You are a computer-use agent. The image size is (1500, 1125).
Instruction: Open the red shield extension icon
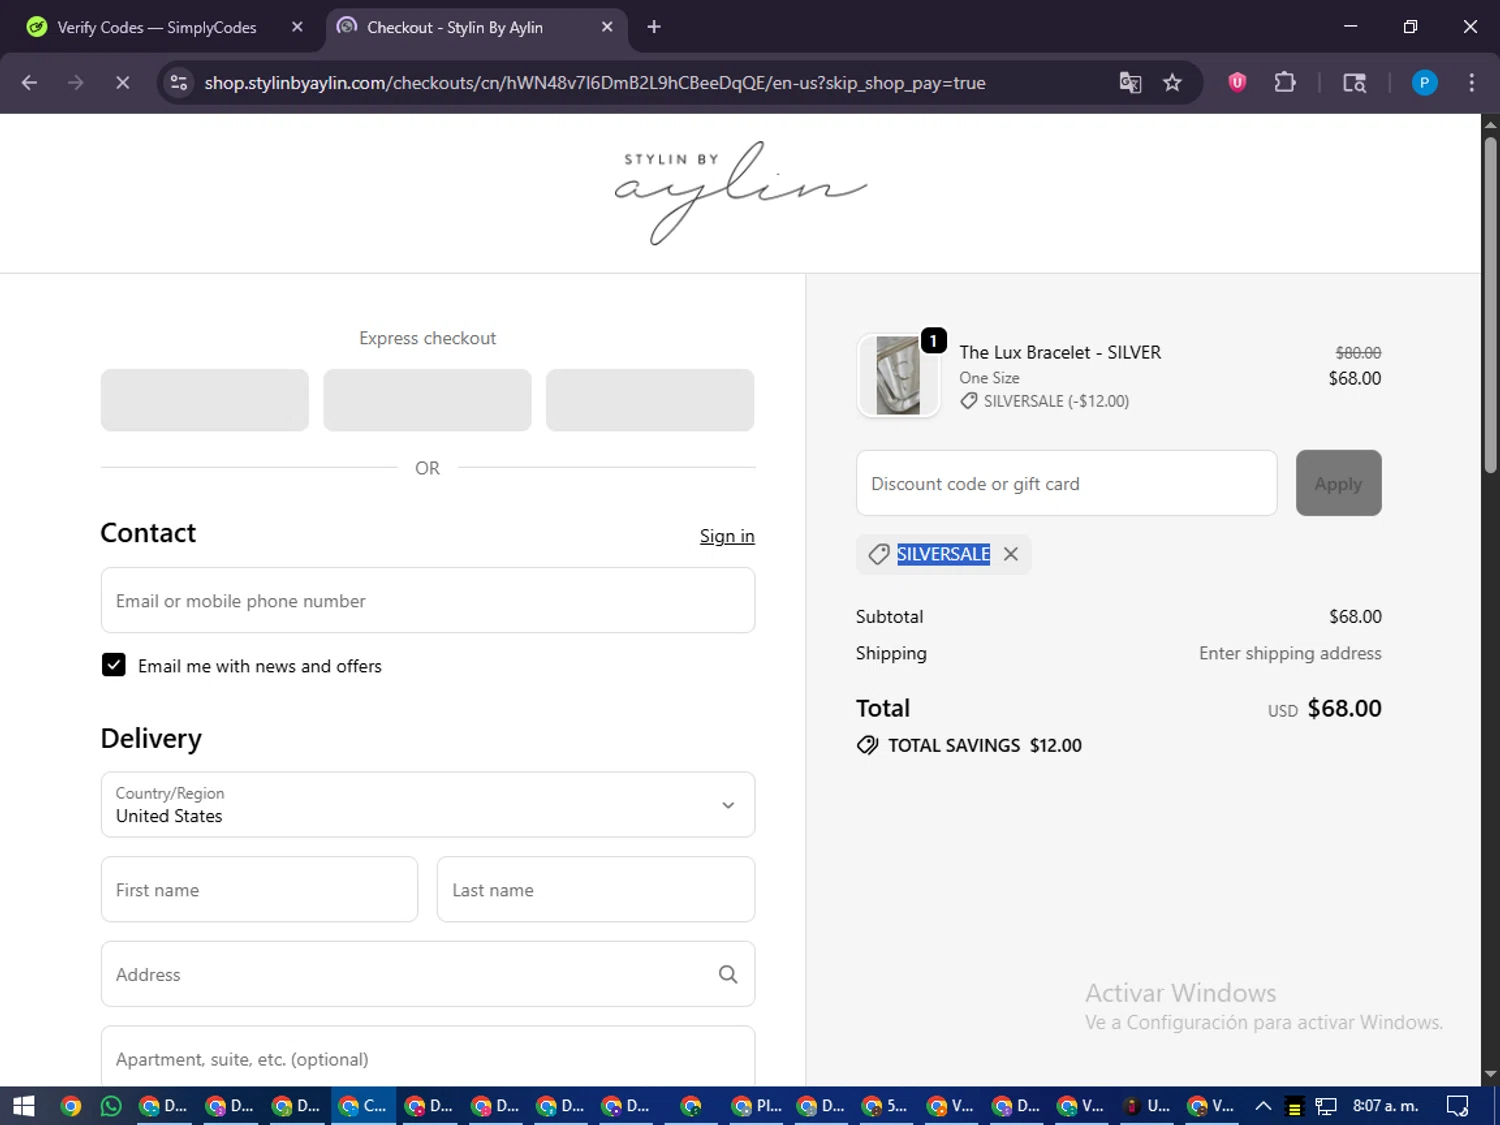1237,83
